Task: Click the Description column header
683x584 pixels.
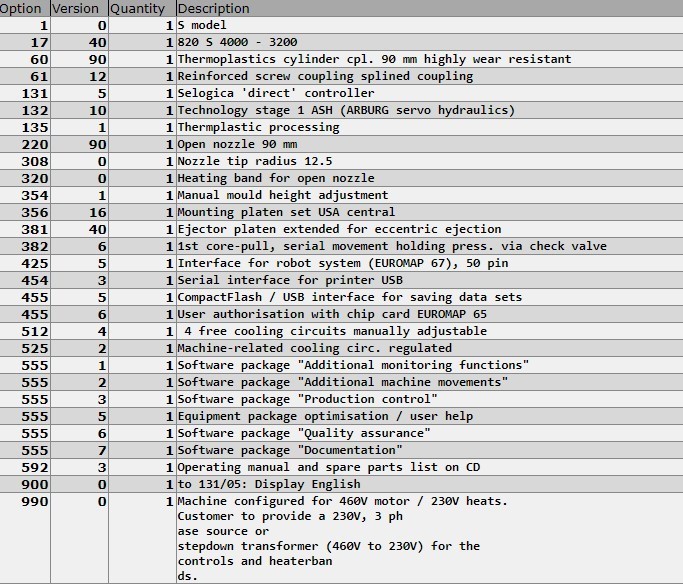Action: point(429,8)
